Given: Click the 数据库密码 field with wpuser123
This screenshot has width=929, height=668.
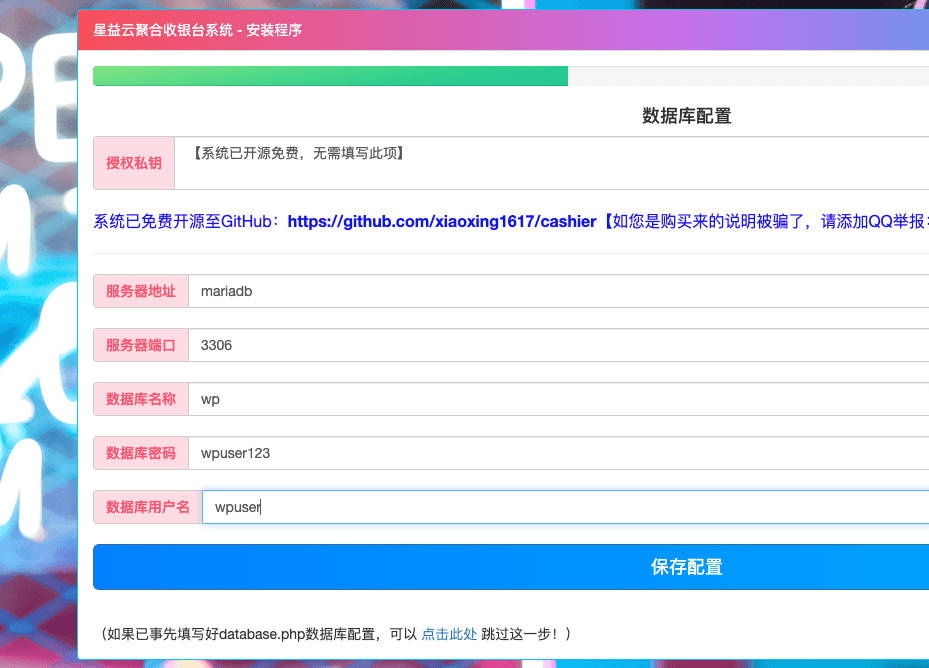Looking at the screenshot, I should [x=560, y=453].
